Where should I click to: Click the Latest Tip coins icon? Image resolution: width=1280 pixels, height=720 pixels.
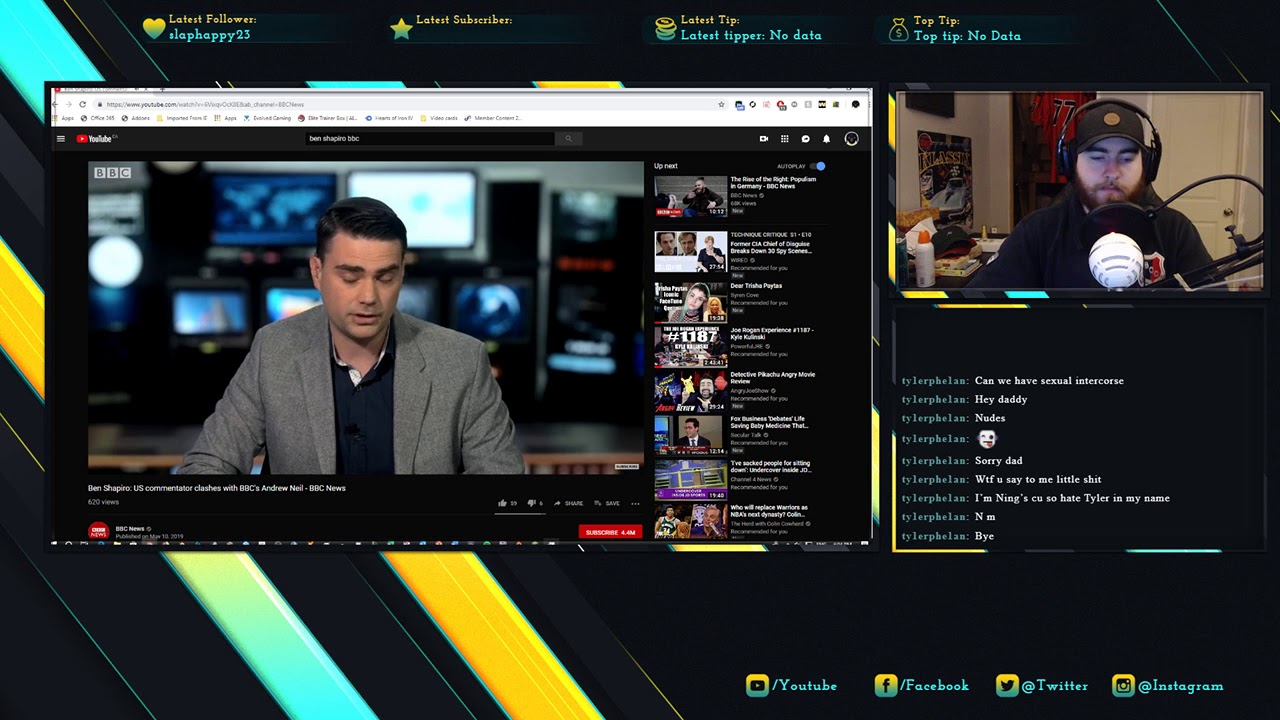(665, 29)
